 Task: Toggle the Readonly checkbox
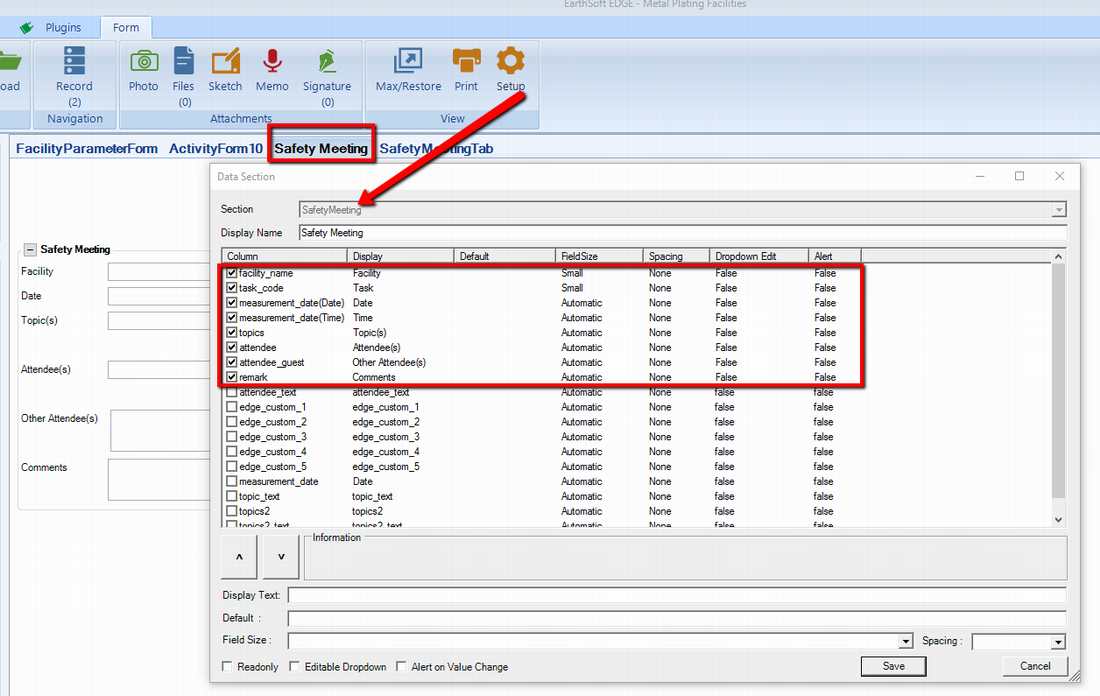click(227, 667)
